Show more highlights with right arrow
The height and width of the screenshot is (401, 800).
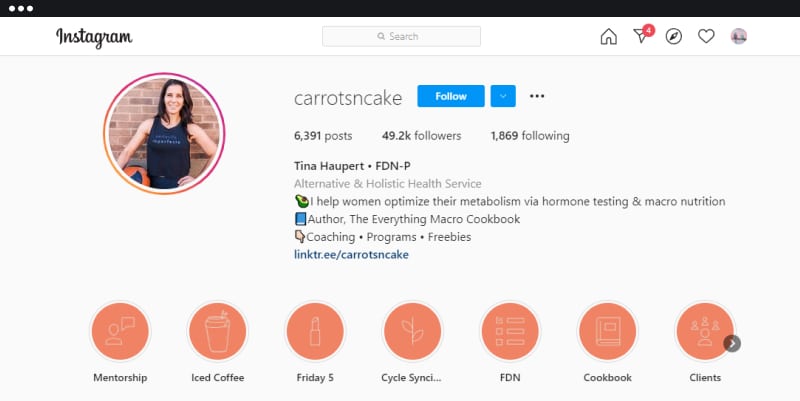coord(732,343)
